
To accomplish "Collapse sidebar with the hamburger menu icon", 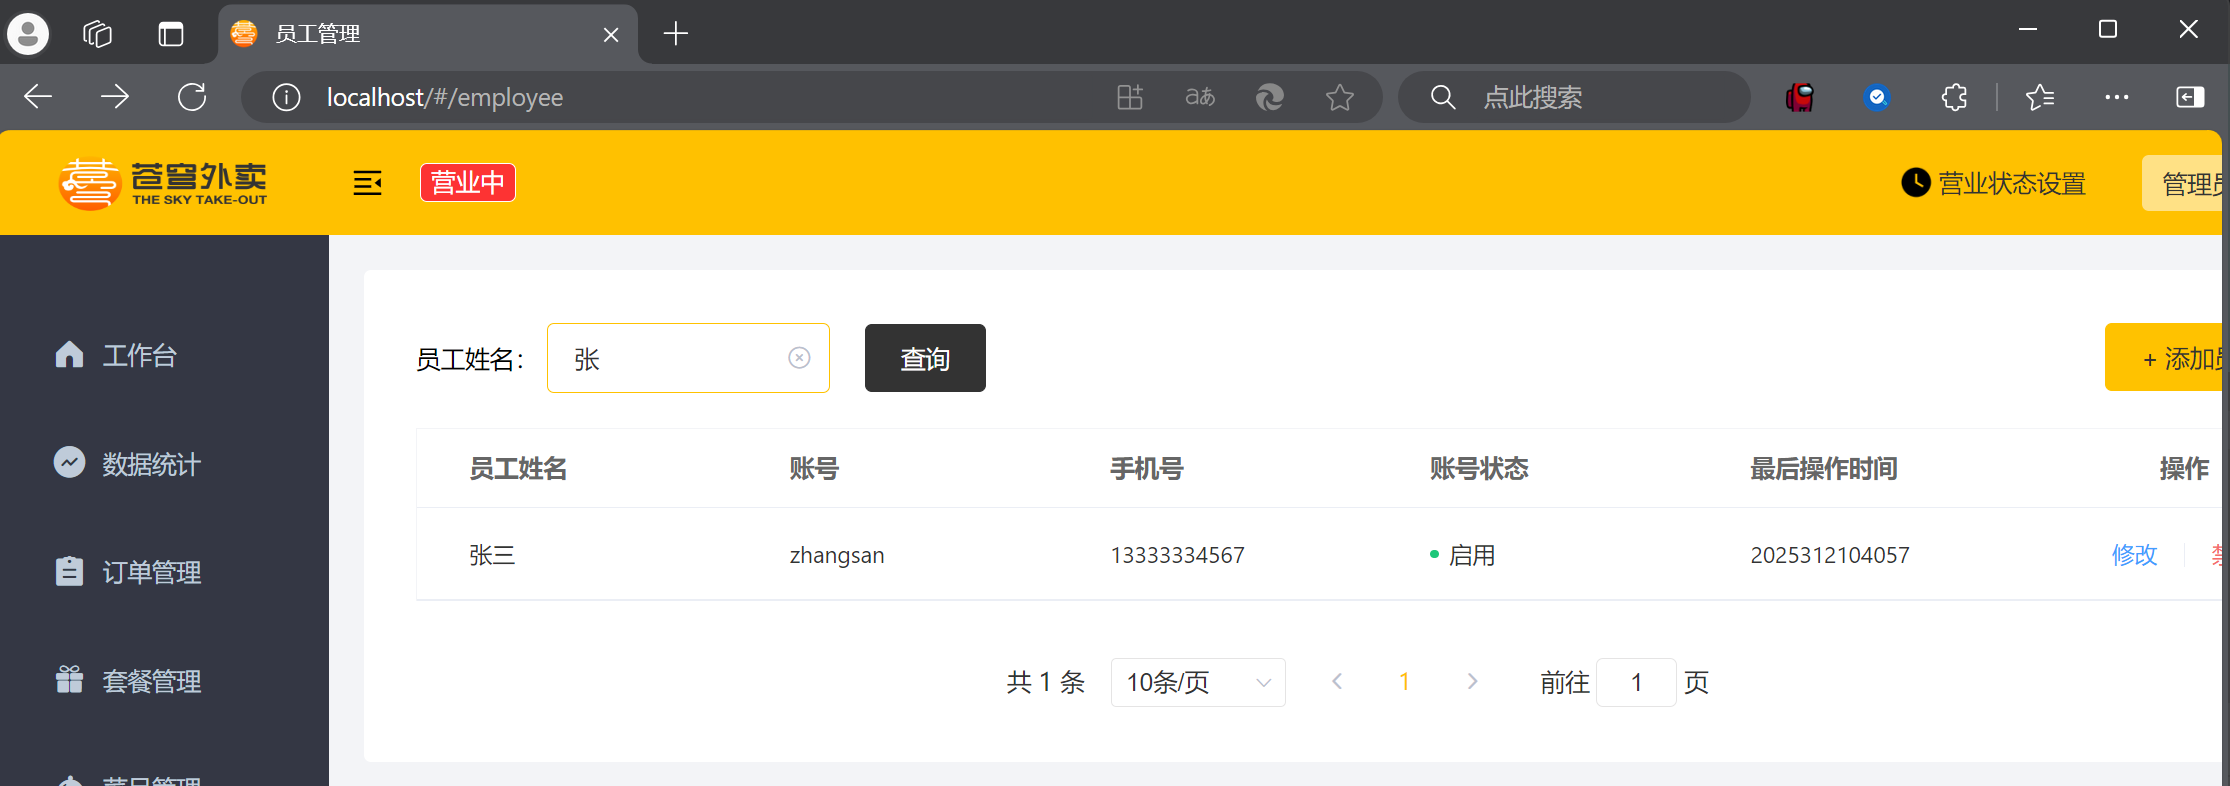I will pyautogui.click(x=367, y=183).
